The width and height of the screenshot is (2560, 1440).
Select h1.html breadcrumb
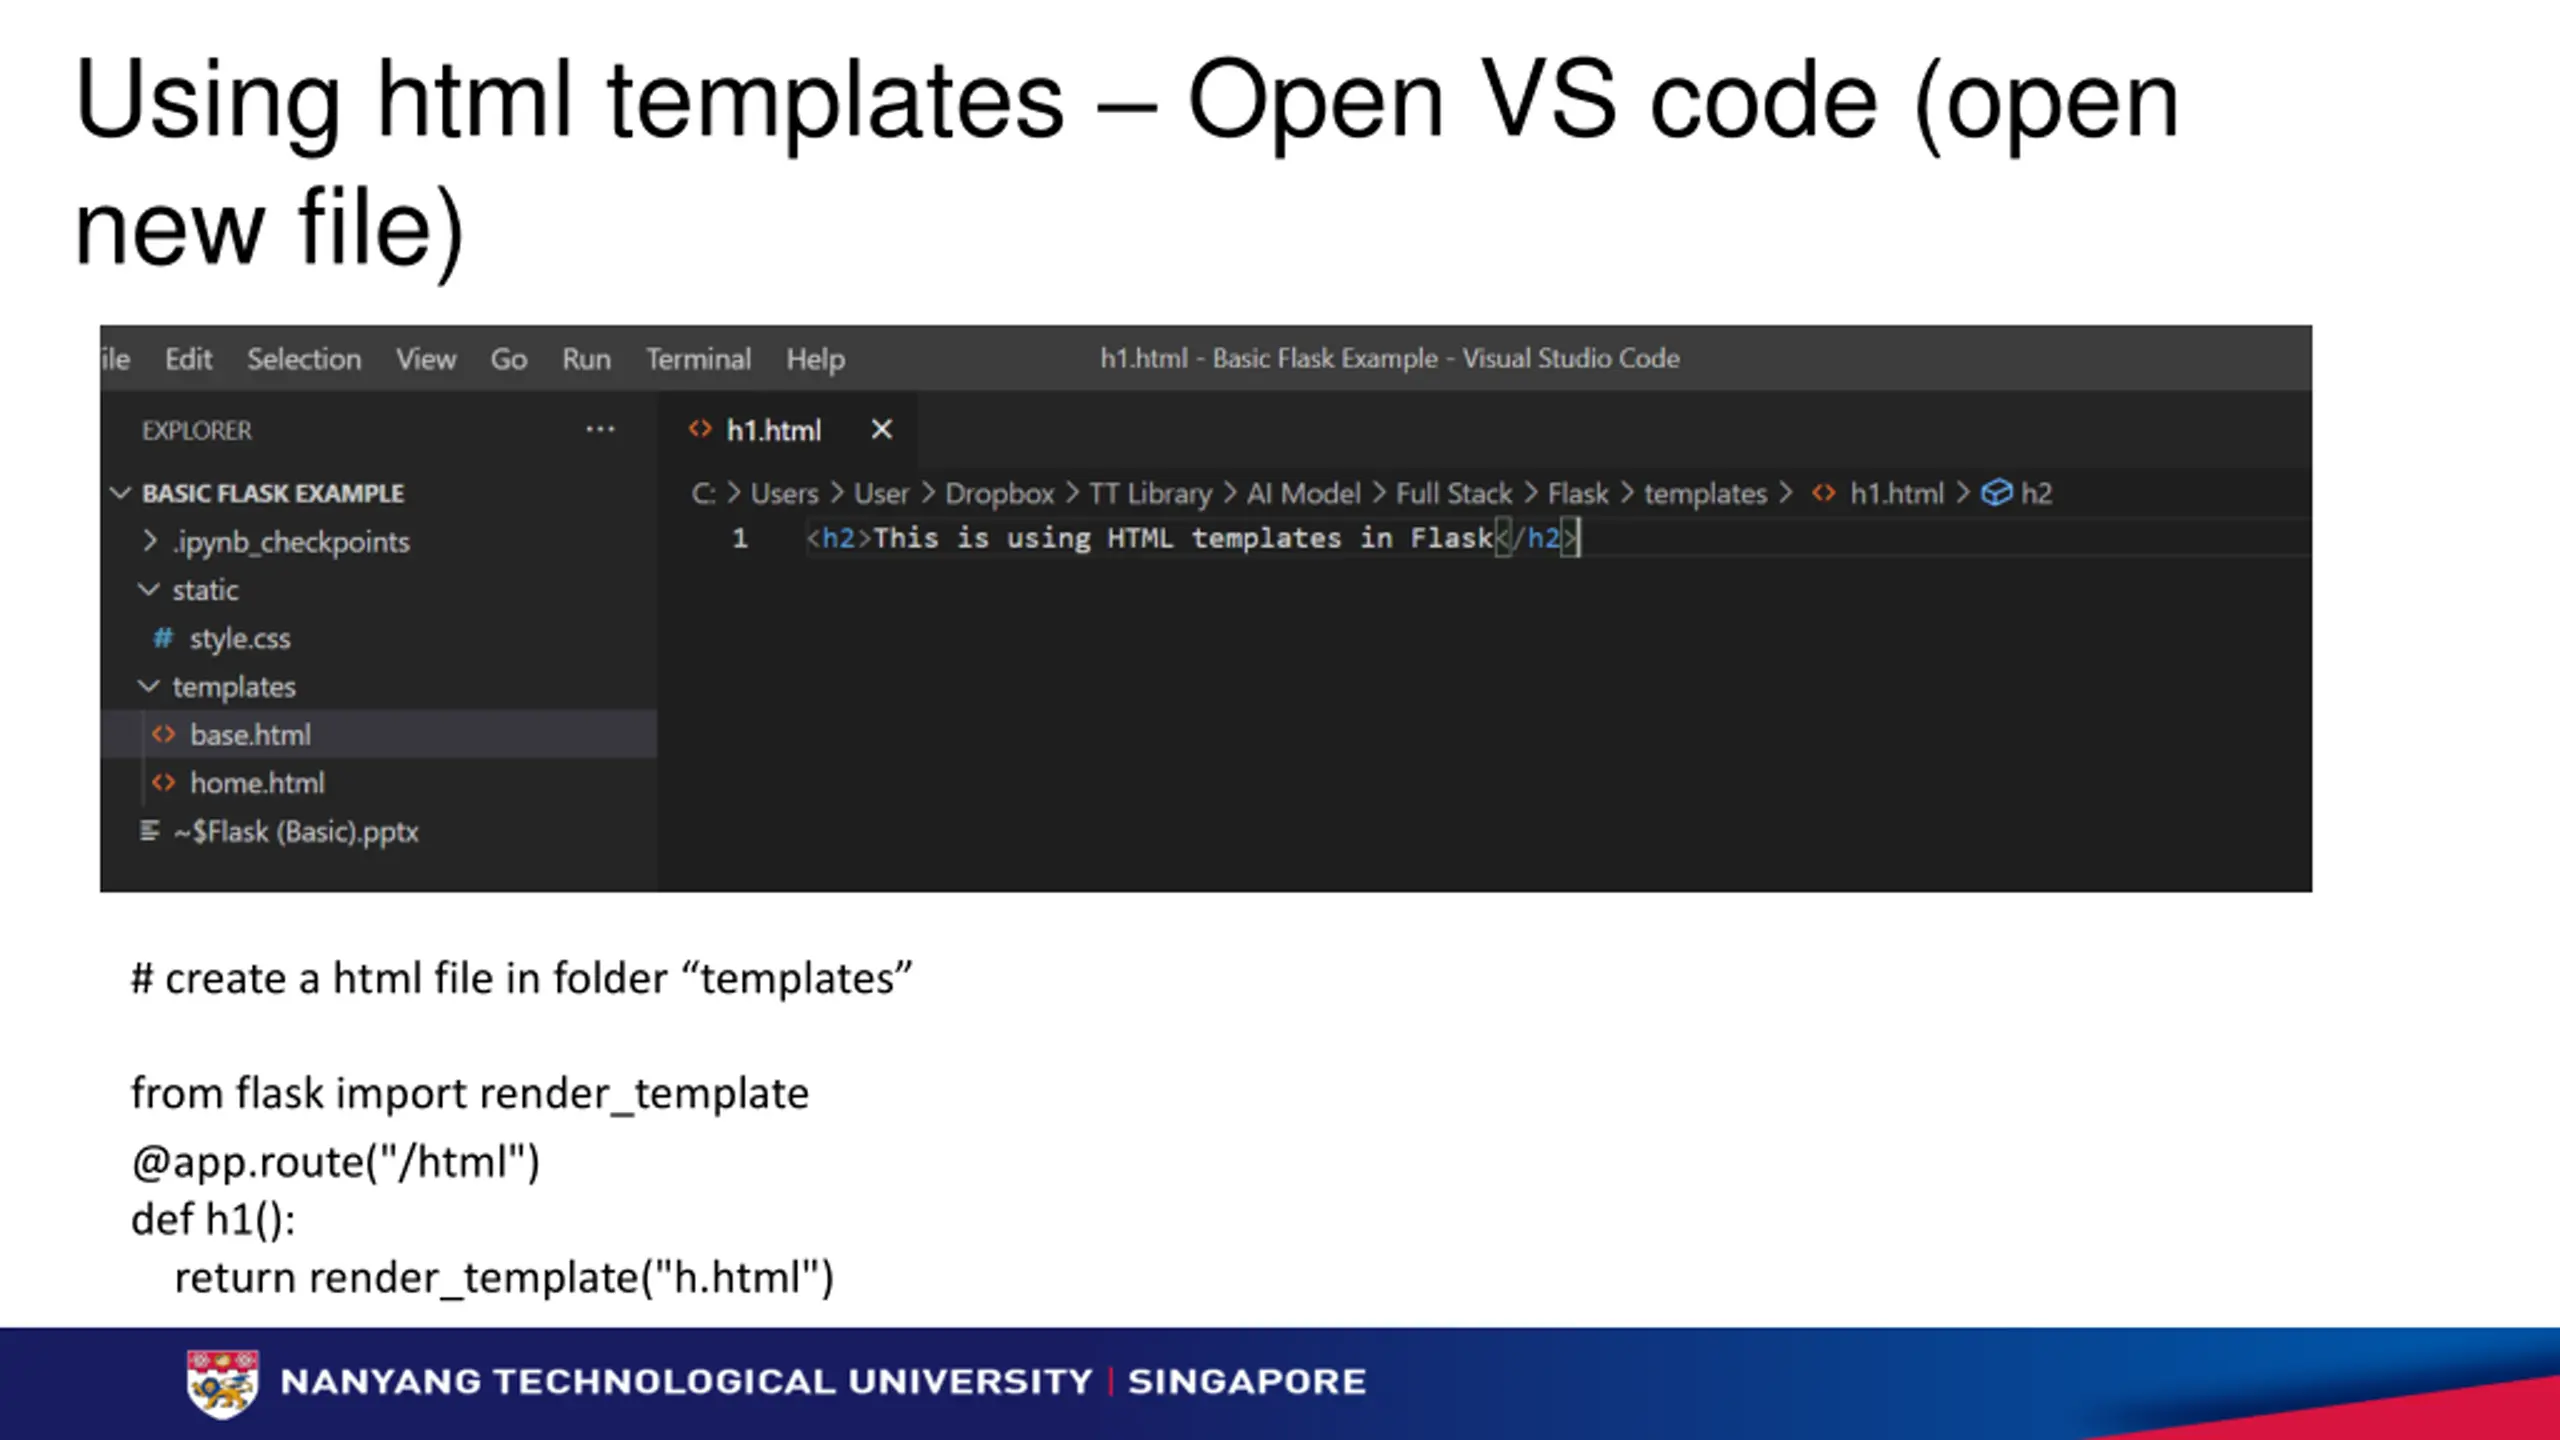1896,493
